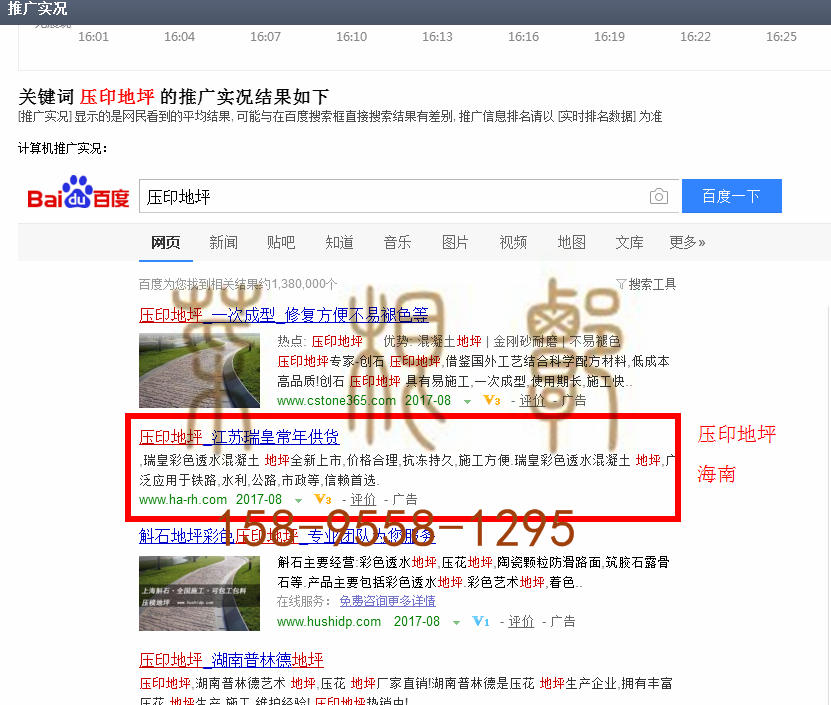Screen dimensions: 831x705
Task: Click V3 badge in ha-rh.com result
Action: pos(322,499)
